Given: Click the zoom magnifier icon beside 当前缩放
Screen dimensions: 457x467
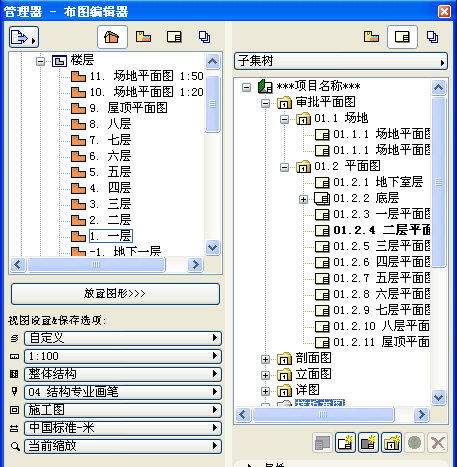Looking at the screenshot, I should (x=15, y=446).
